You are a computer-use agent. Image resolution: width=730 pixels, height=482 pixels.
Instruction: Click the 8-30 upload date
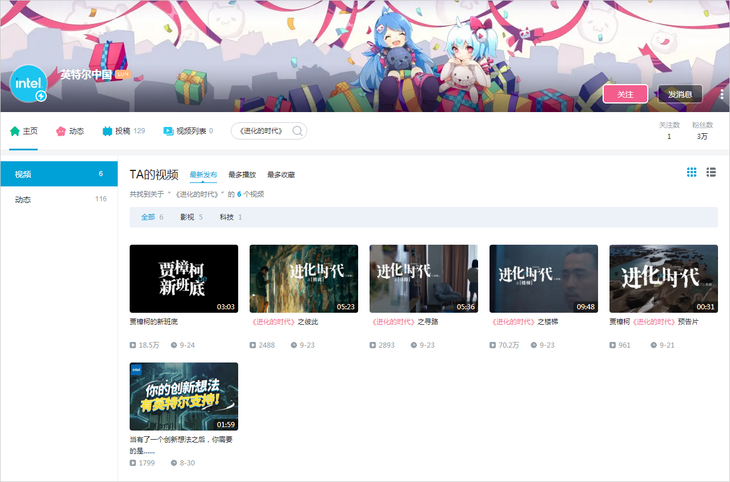click(x=183, y=463)
